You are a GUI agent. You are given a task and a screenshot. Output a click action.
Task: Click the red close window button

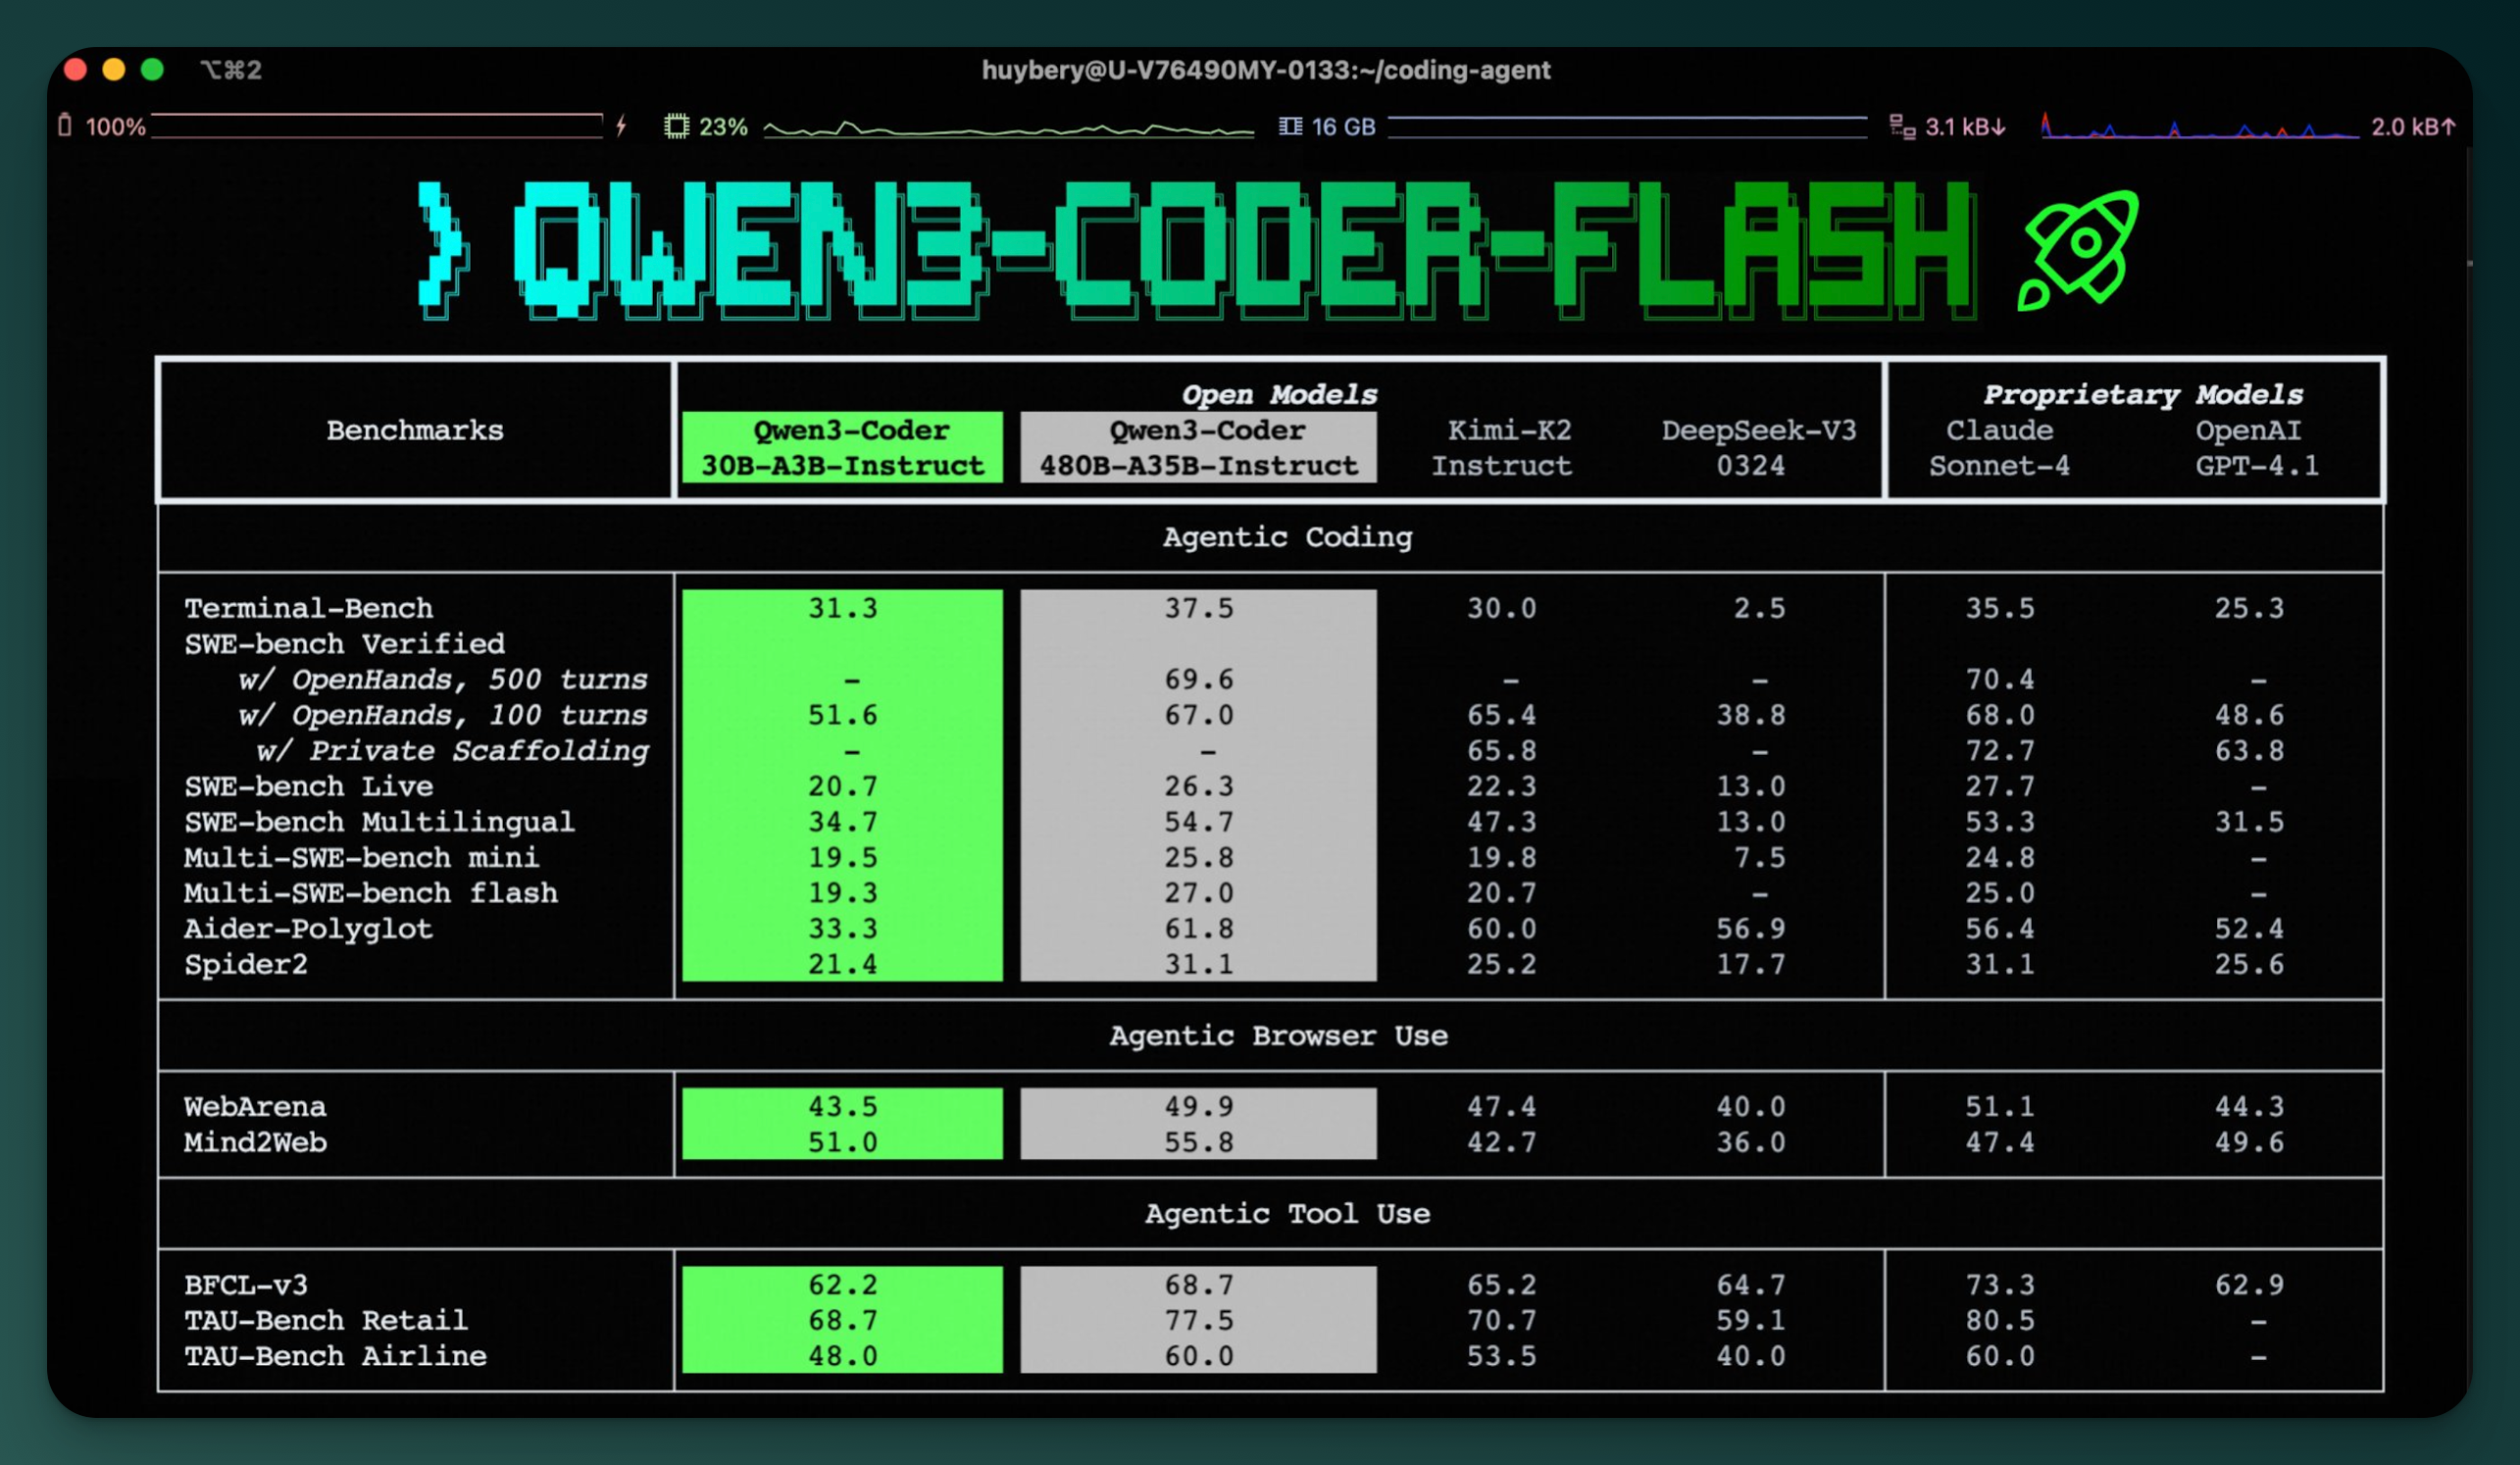pyautogui.click(x=75, y=70)
